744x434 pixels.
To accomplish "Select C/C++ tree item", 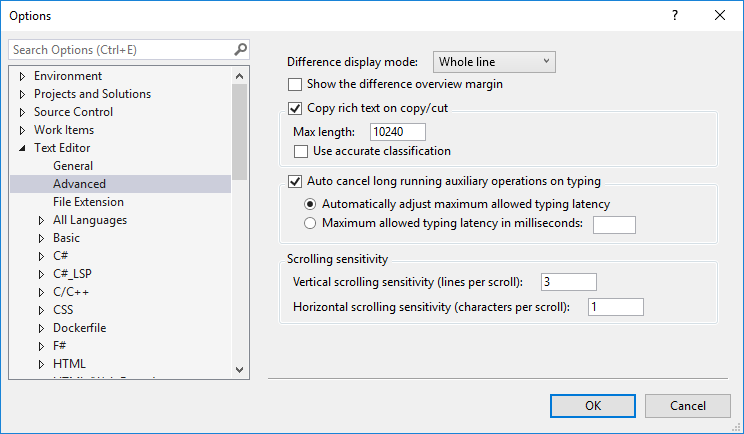I will (71, 292).
